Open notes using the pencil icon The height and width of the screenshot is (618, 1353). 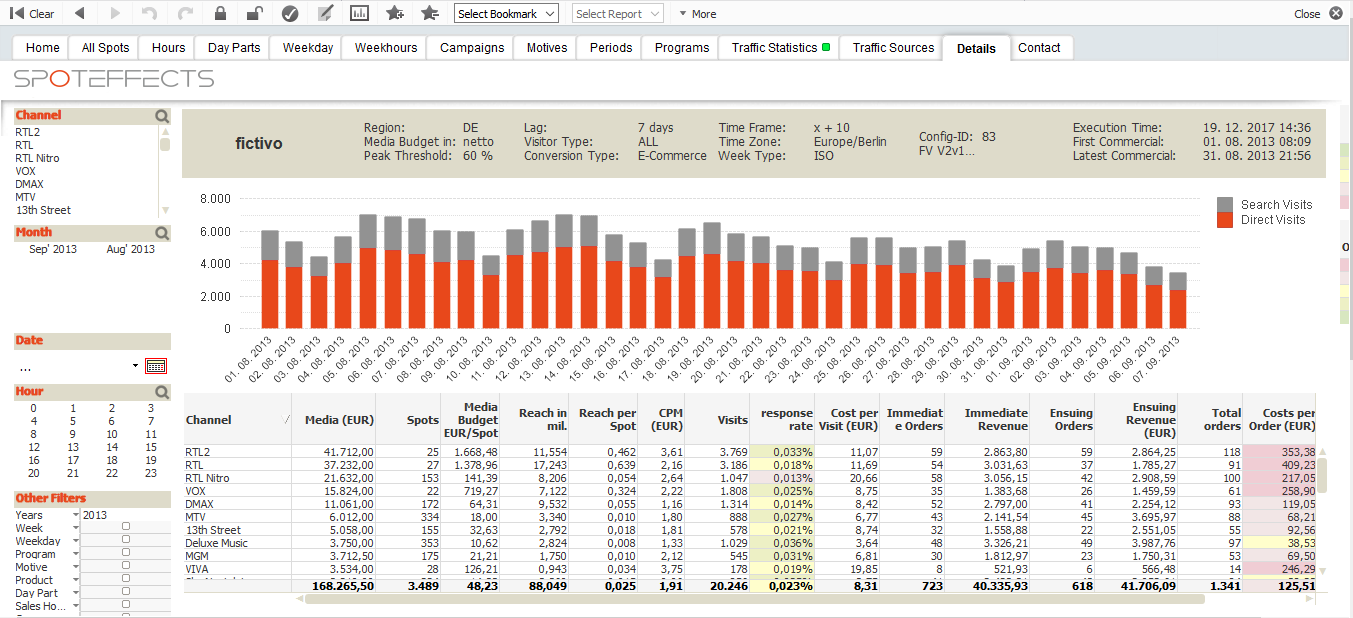coord(325,14)
